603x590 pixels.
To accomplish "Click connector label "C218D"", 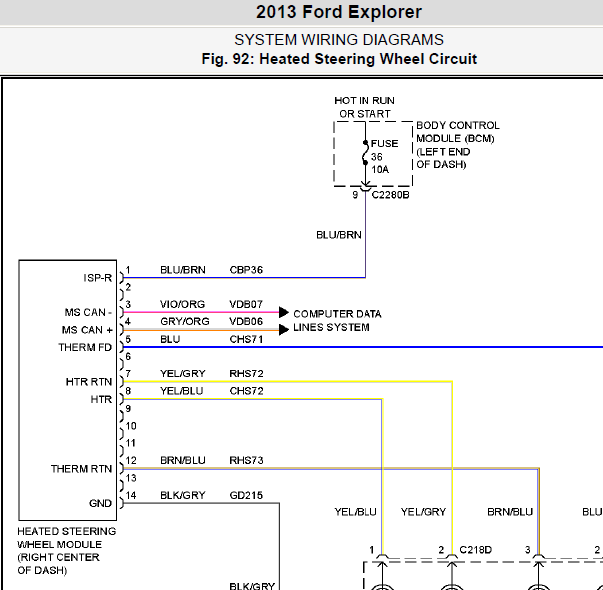I will pyautogui.click(x=475, y=550).
